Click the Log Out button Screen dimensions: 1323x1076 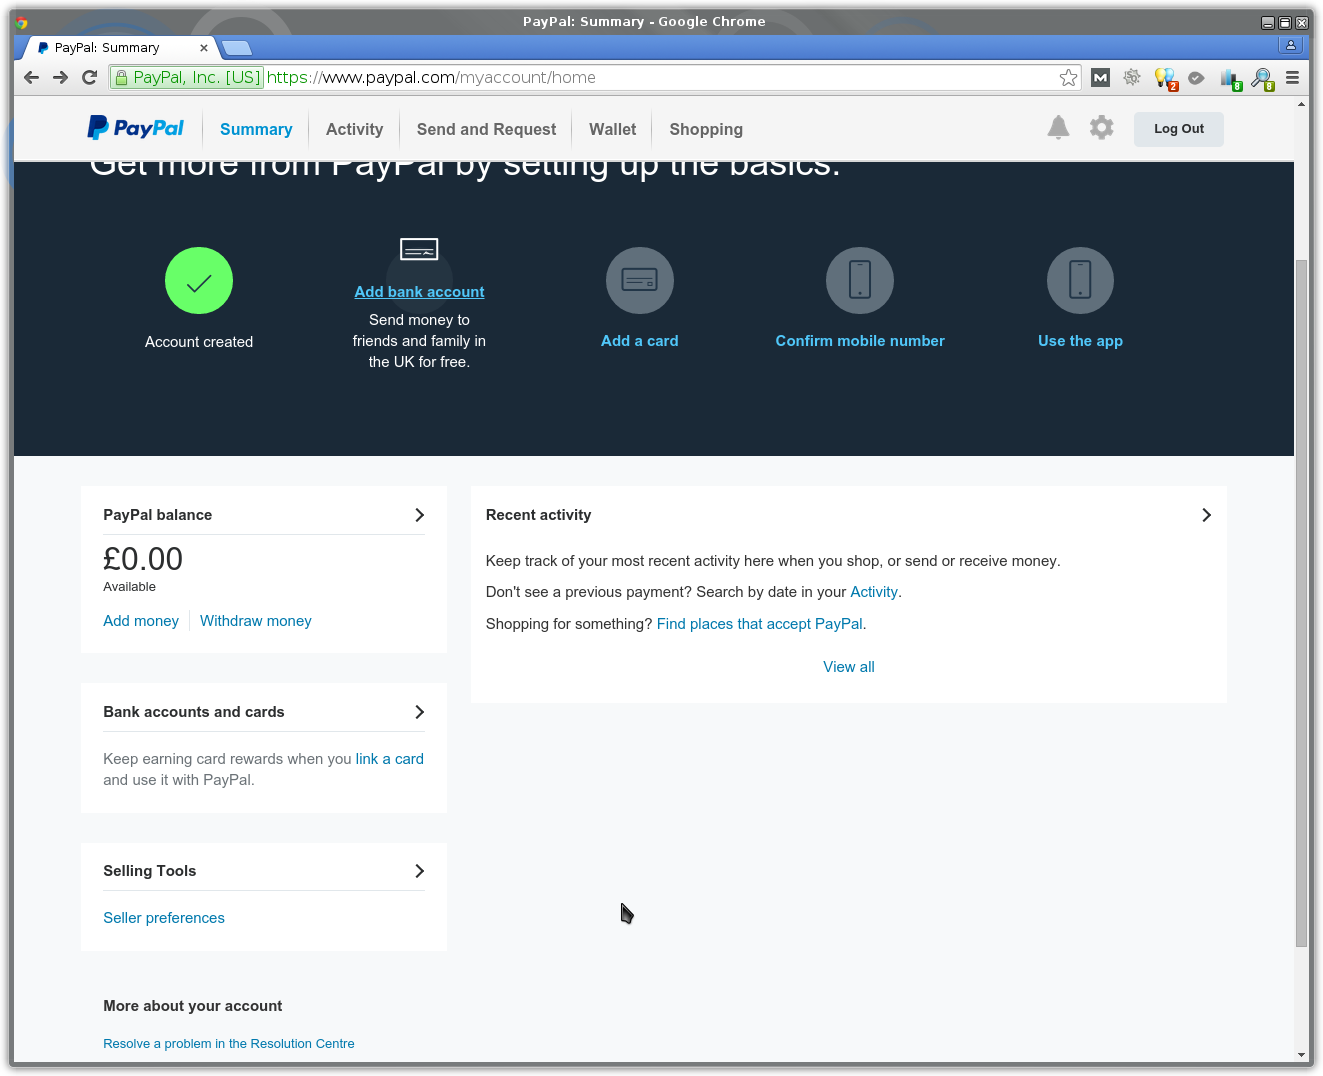pyautogui.click(x=1179, y=129)
